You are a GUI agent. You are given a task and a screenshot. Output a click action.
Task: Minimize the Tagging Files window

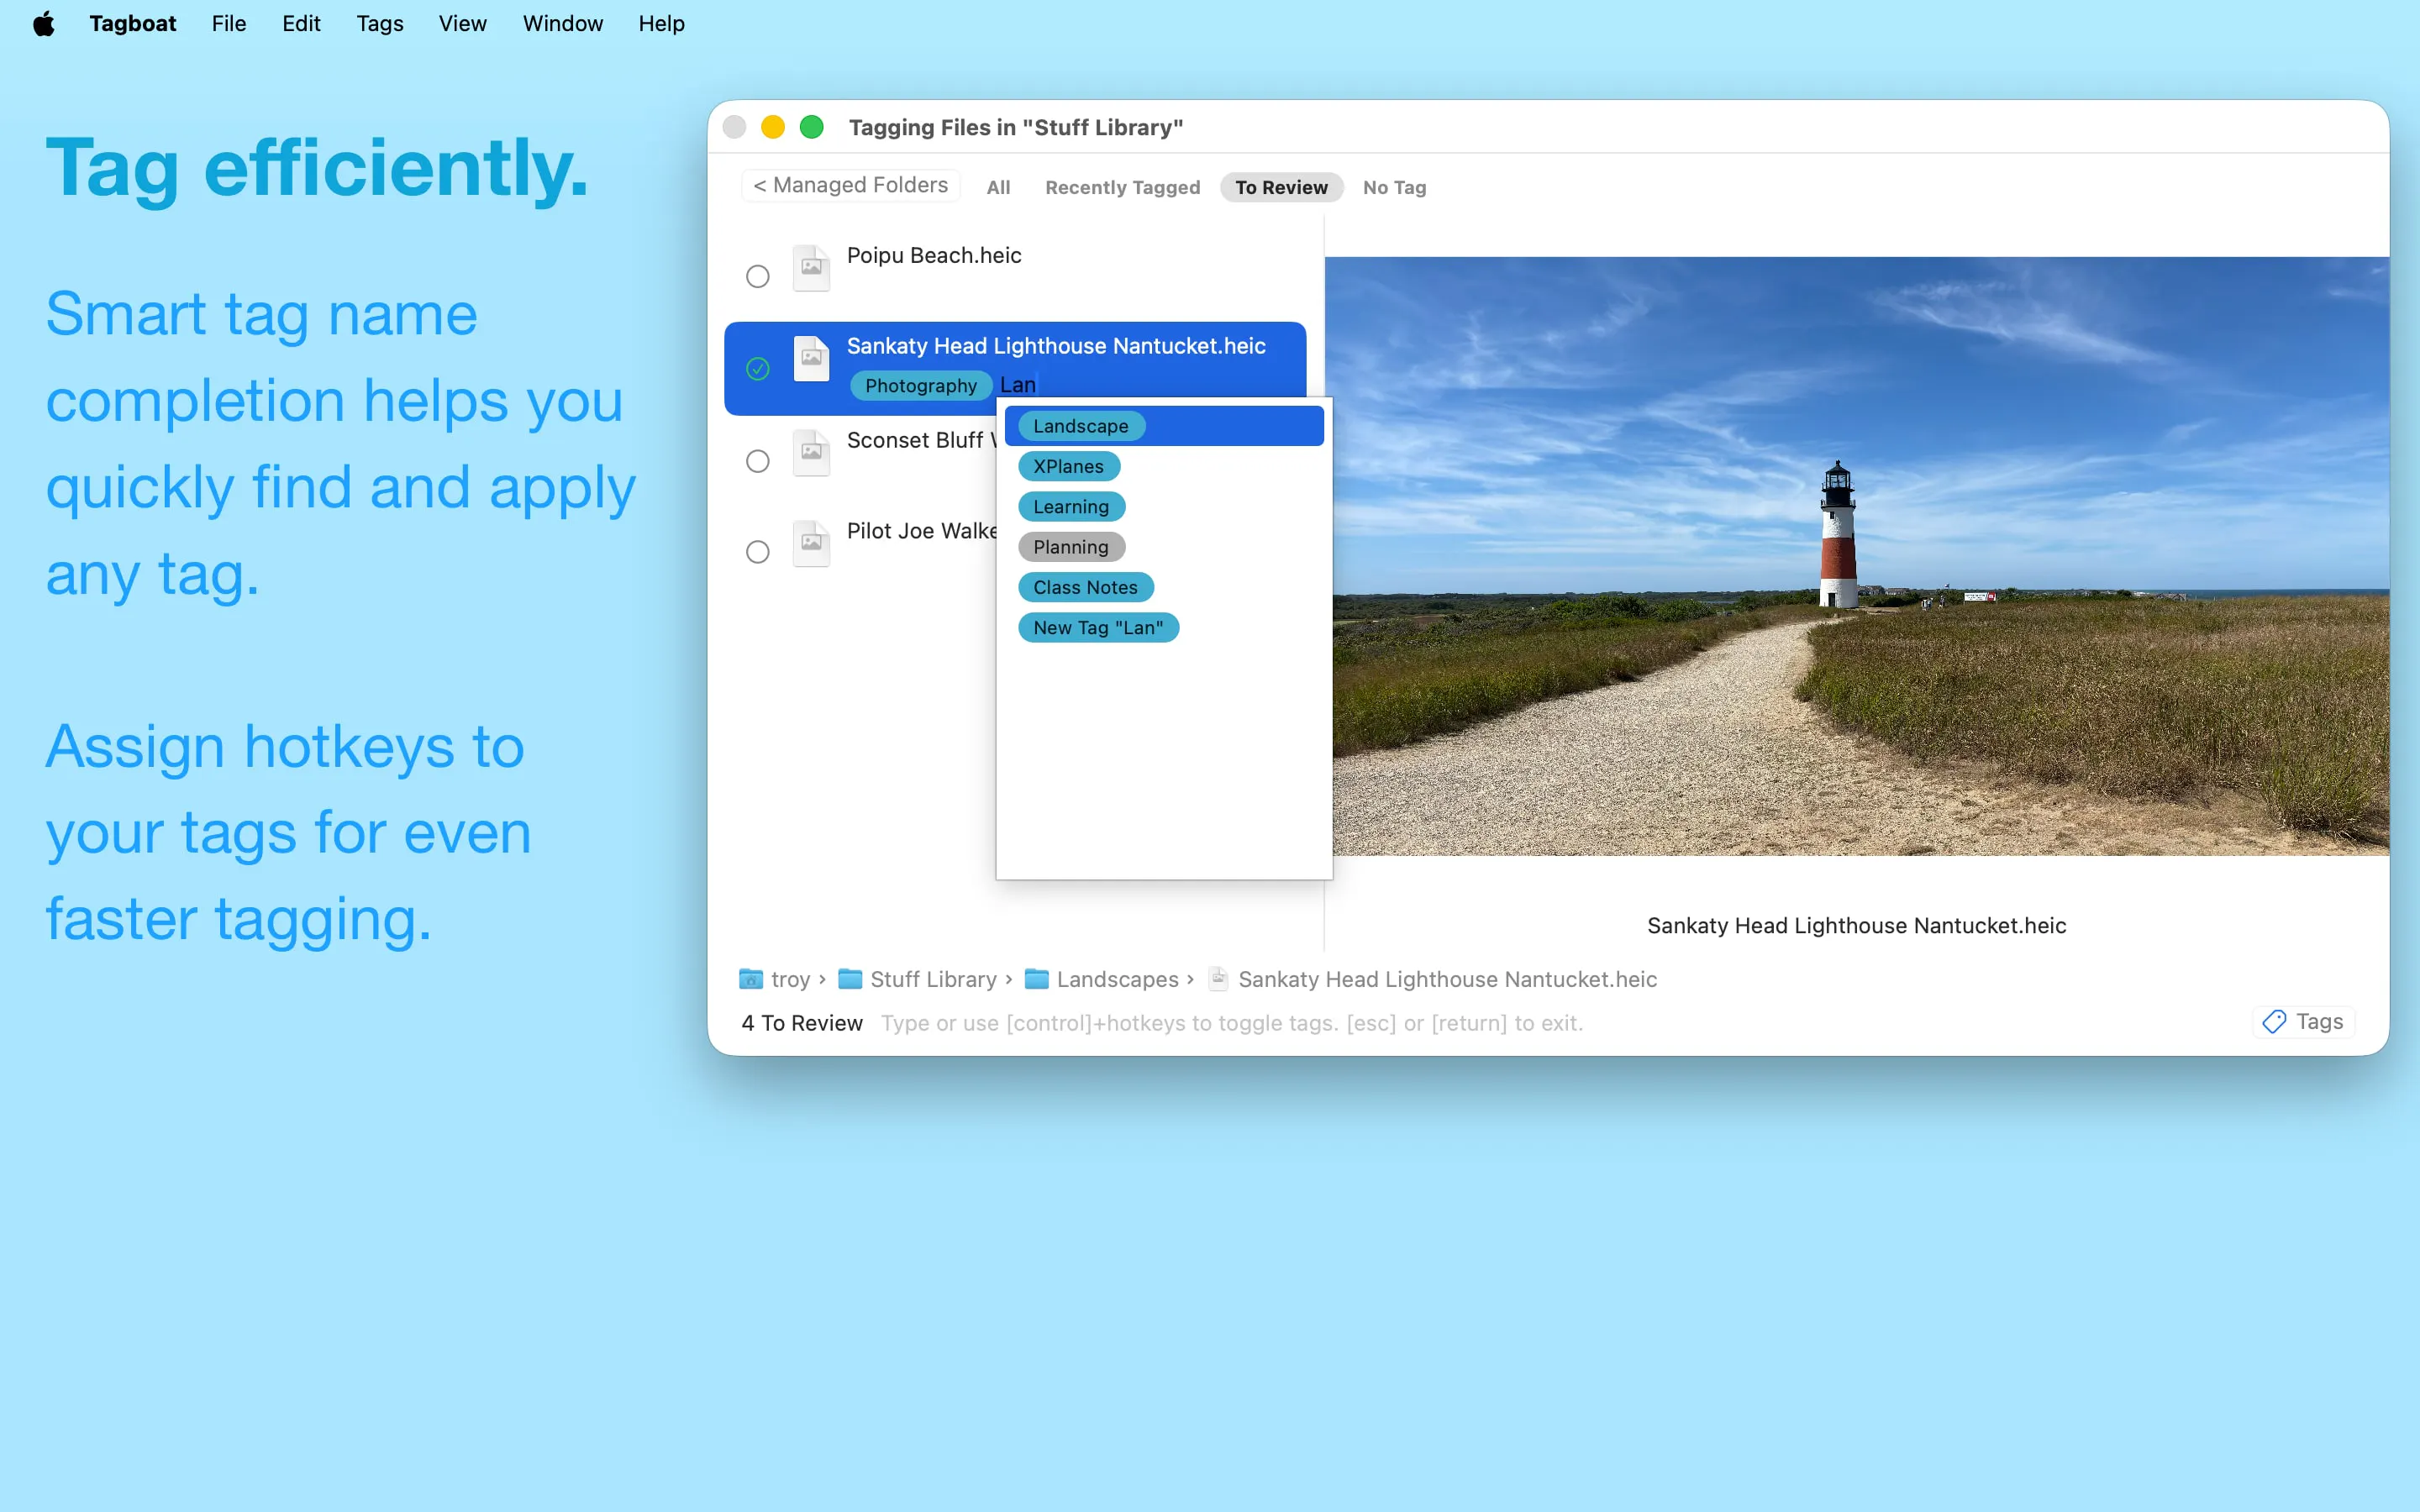pos(773,127)
